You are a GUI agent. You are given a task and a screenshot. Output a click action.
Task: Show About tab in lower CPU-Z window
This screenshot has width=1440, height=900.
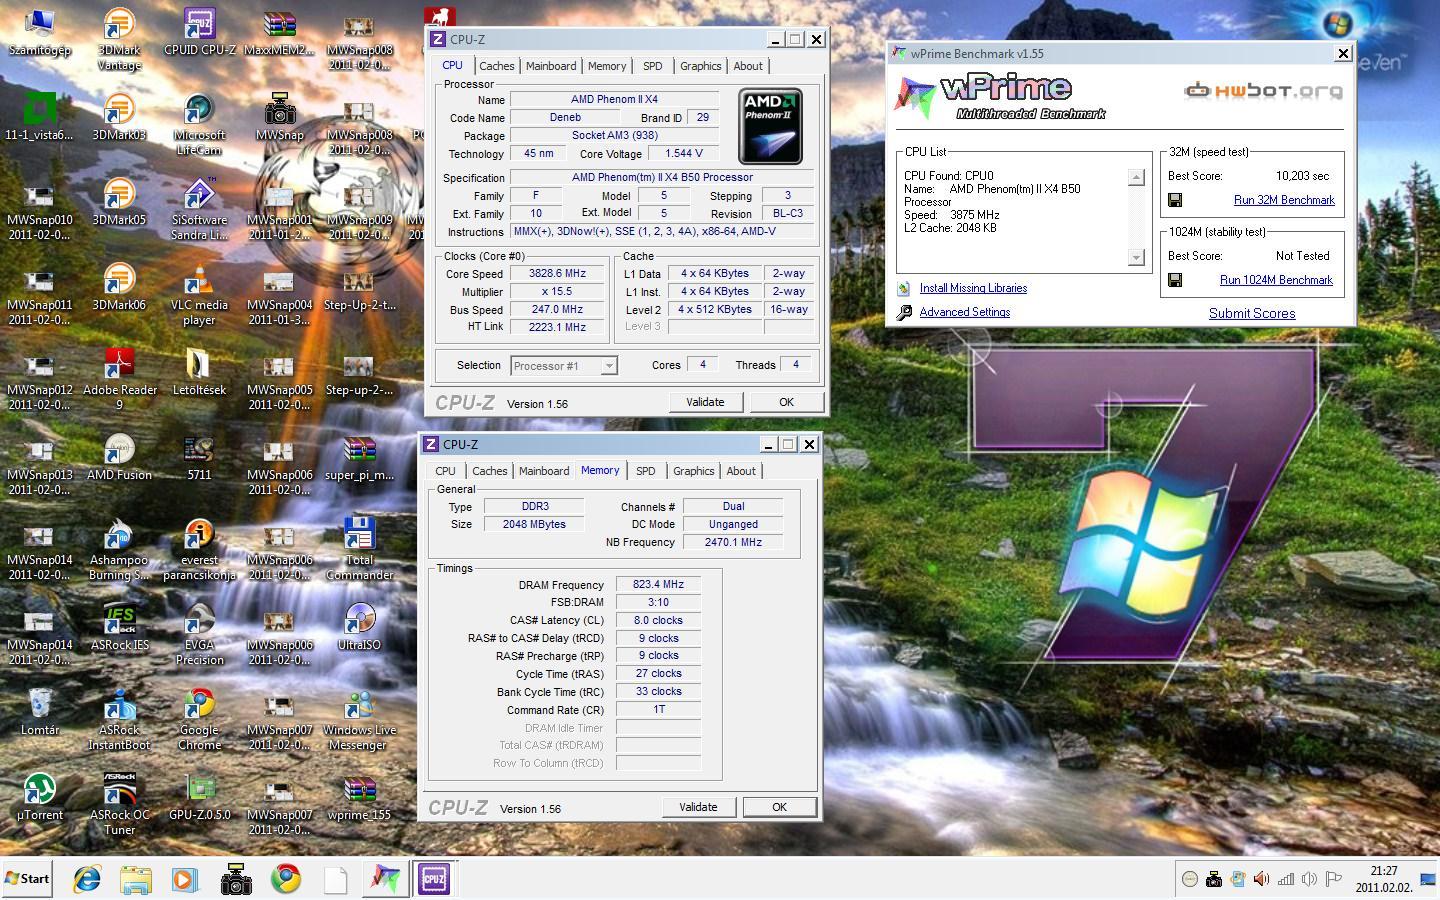[x=741, y=471]
